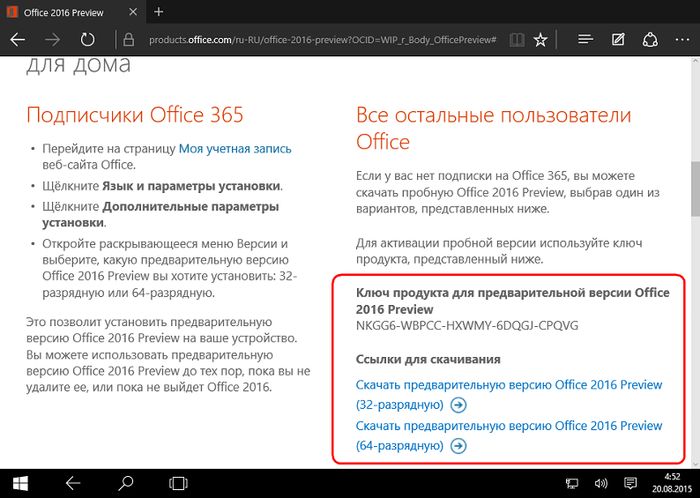Screen dimensions: 700x498
Task: Open taskbar Search magnifier
Action: click(x=127, y=484)
